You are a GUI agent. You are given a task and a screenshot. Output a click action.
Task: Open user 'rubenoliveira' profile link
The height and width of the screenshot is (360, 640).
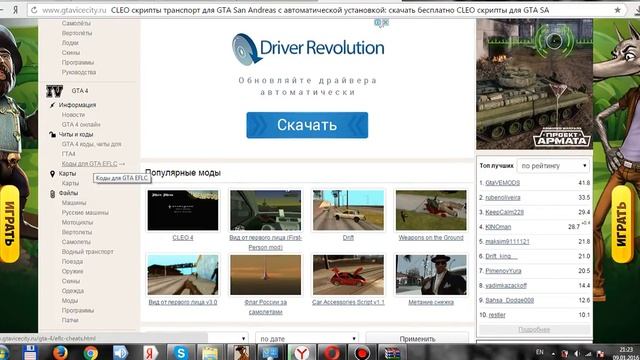tap(503, 198)
